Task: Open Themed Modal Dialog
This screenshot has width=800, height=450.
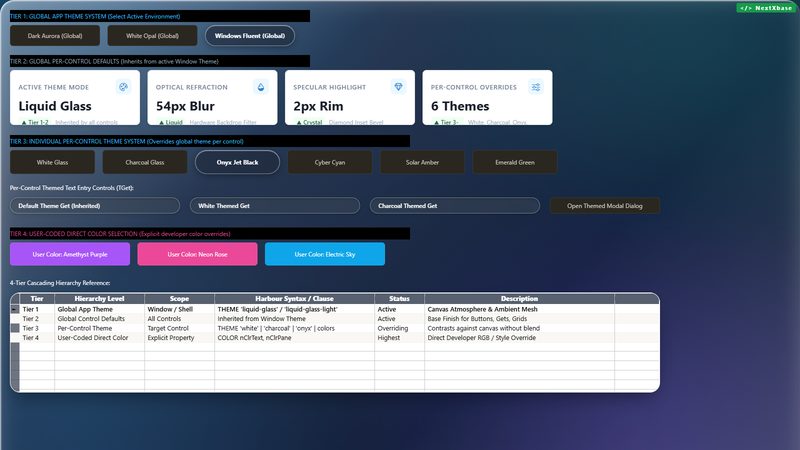Action: 605,206
